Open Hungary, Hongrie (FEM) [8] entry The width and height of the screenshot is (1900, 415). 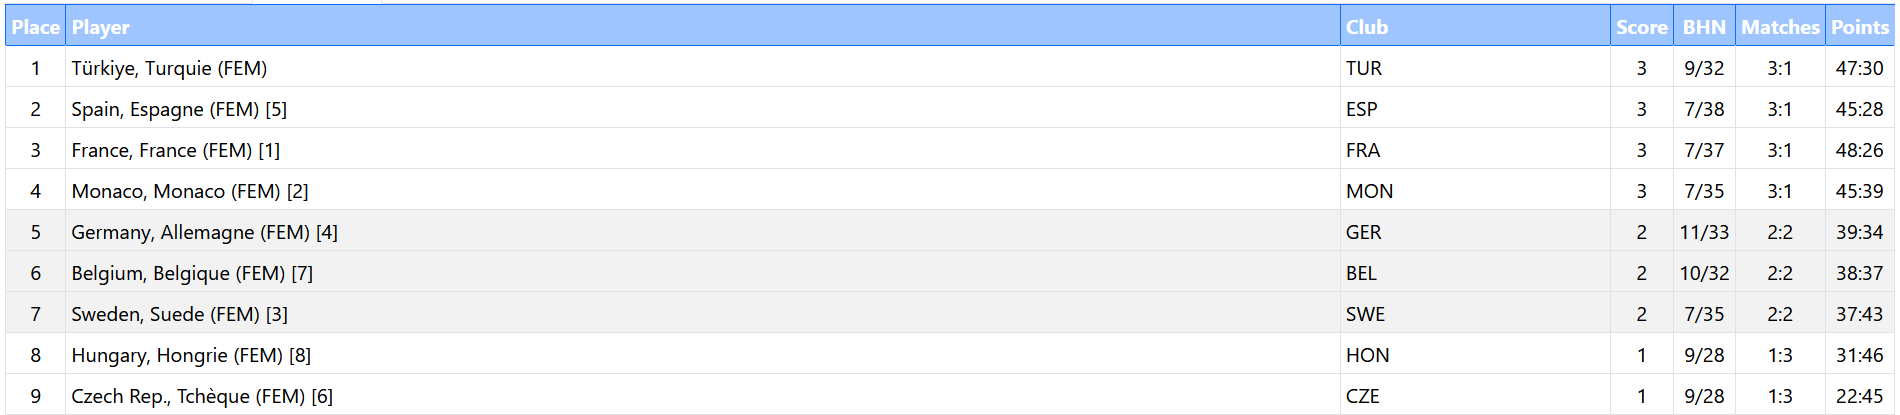point(191,355)
